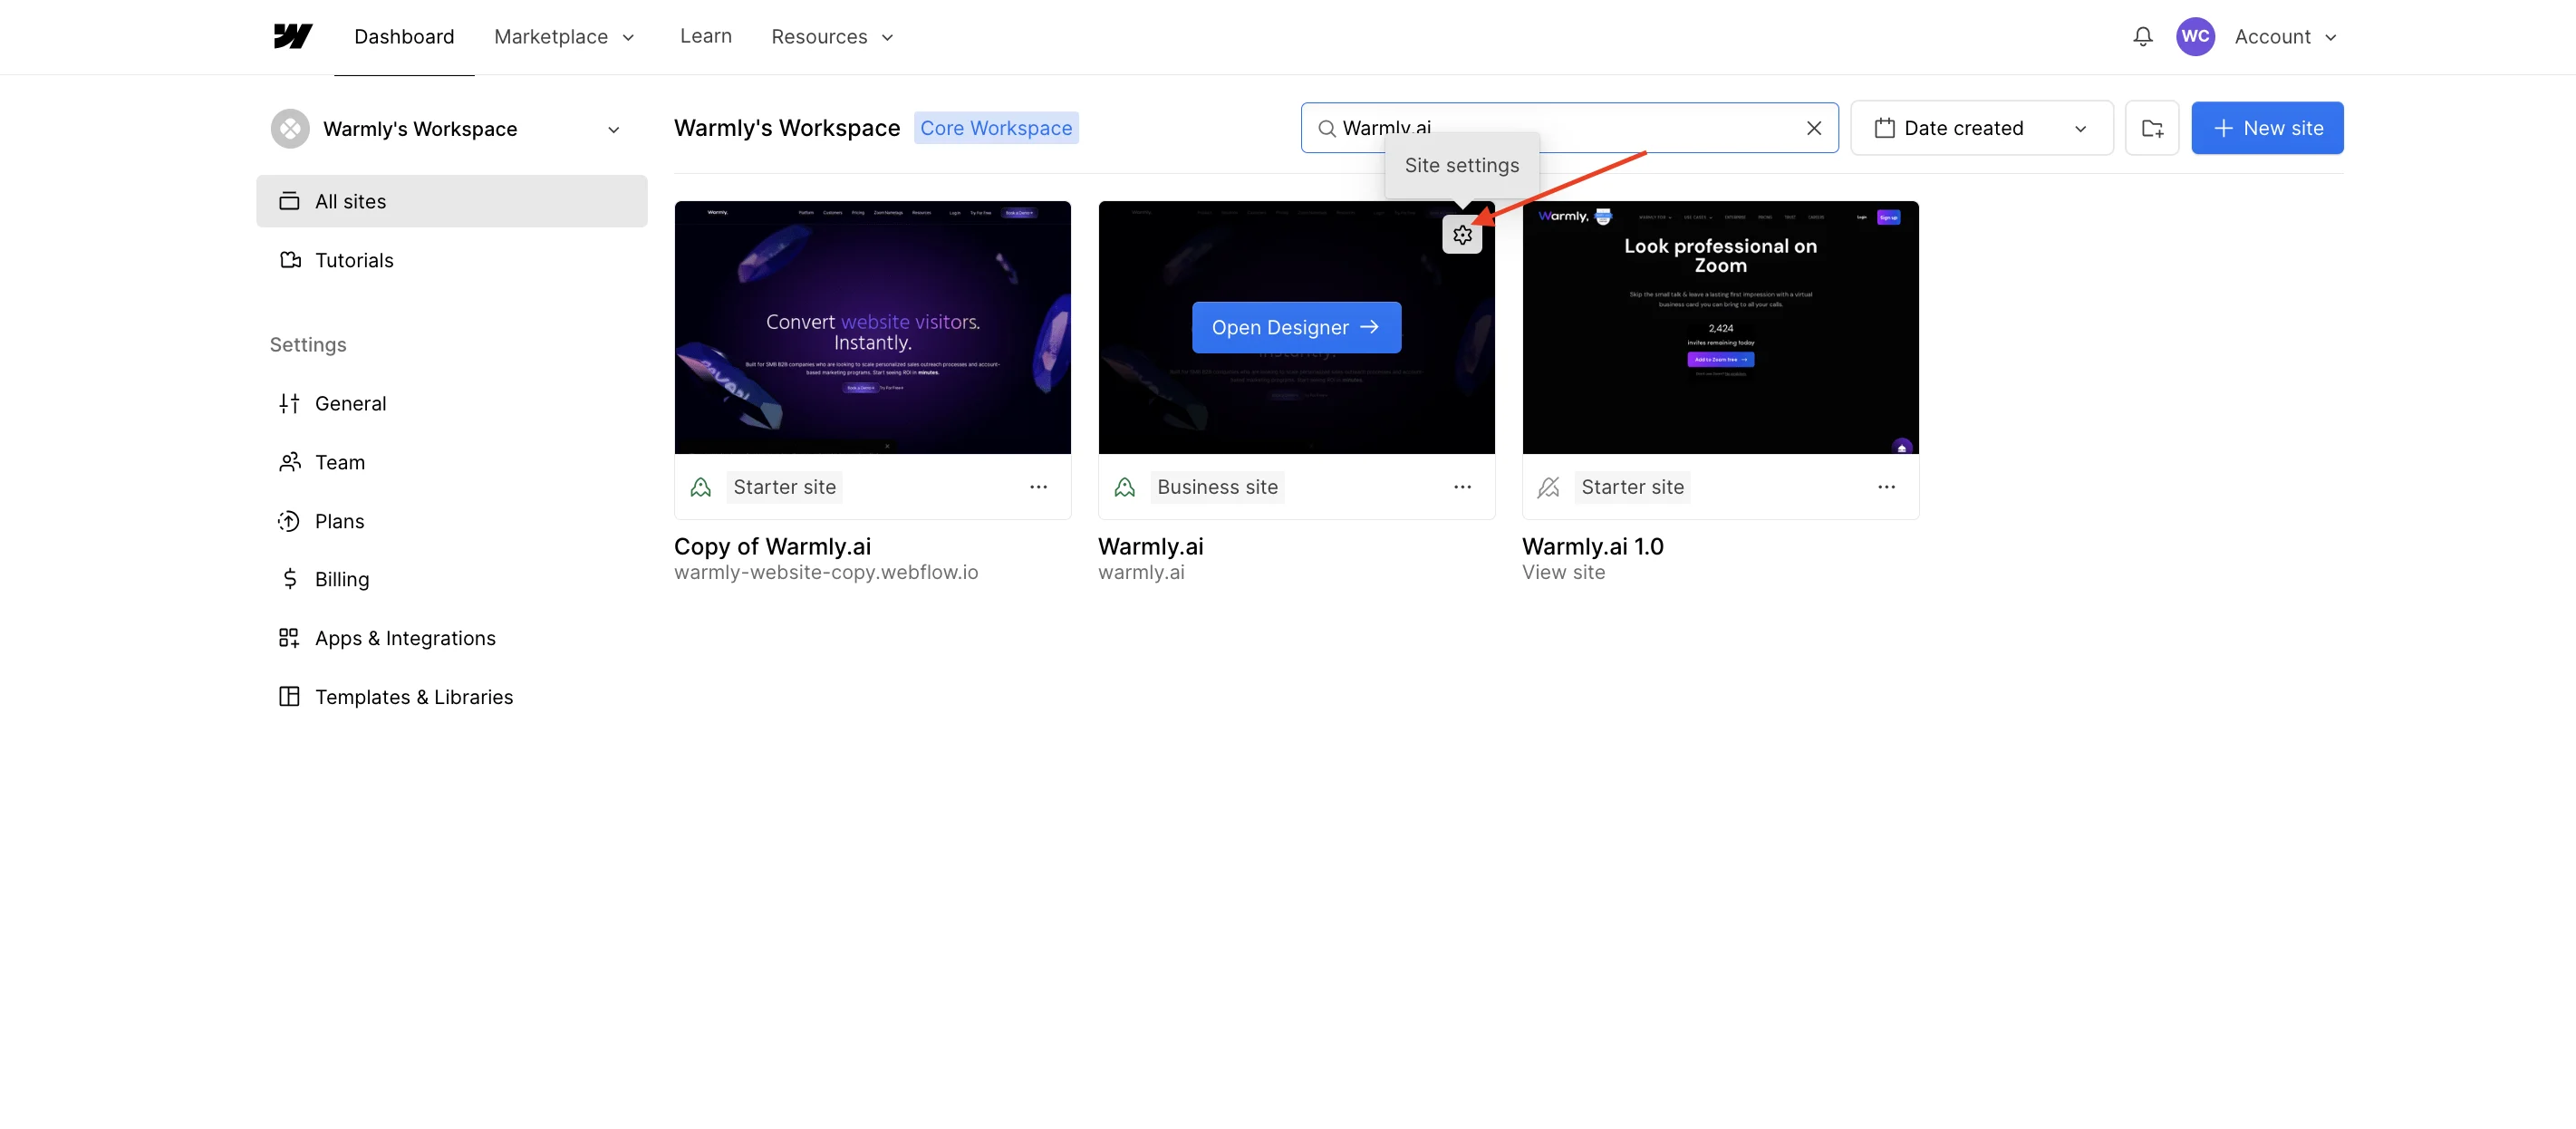This screenshot has height=1129, width=2576.
Task: Click the Webflow logo icon
Action: tap(293, 36)
